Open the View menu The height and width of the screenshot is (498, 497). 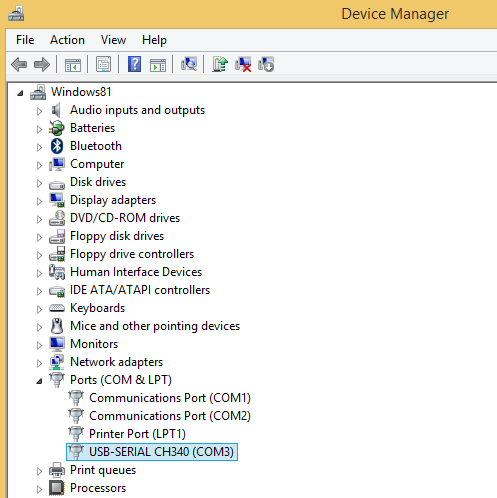pyautogui.click(x=113, y=40)
